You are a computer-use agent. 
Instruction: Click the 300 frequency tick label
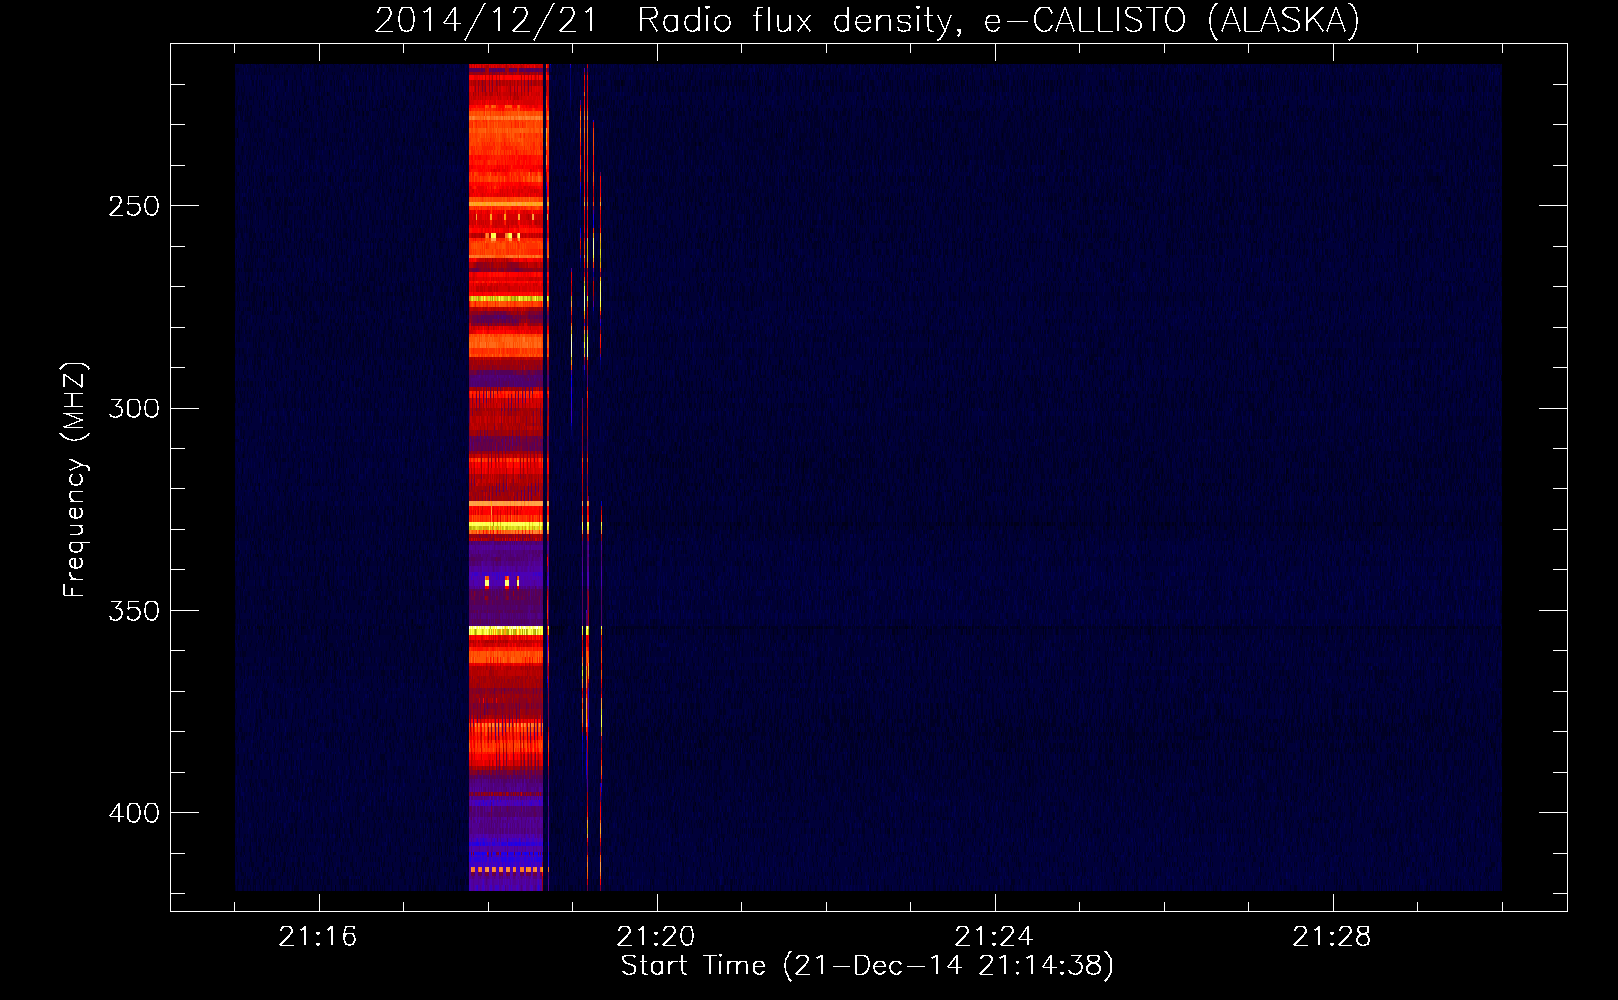134,408
